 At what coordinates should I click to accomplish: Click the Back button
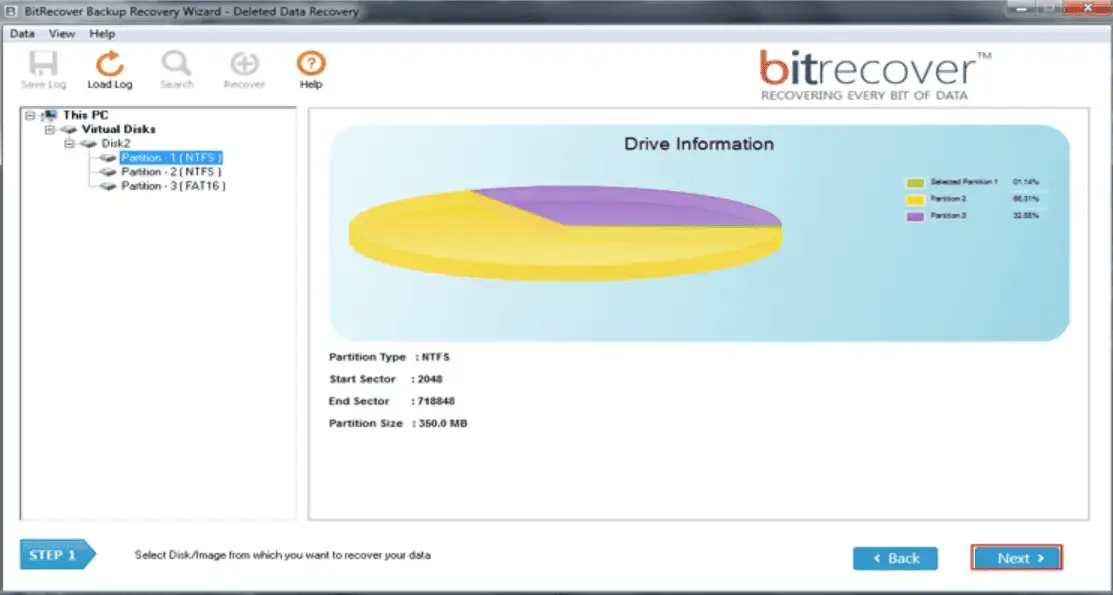coord(895,558)
